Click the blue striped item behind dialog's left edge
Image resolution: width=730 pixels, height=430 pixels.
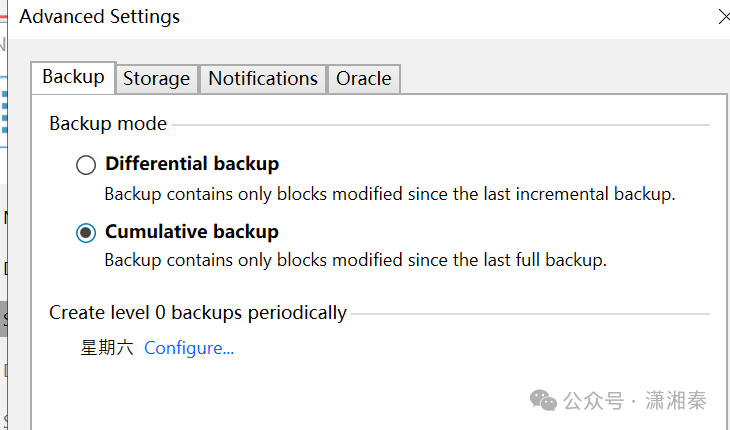point(3,112)
